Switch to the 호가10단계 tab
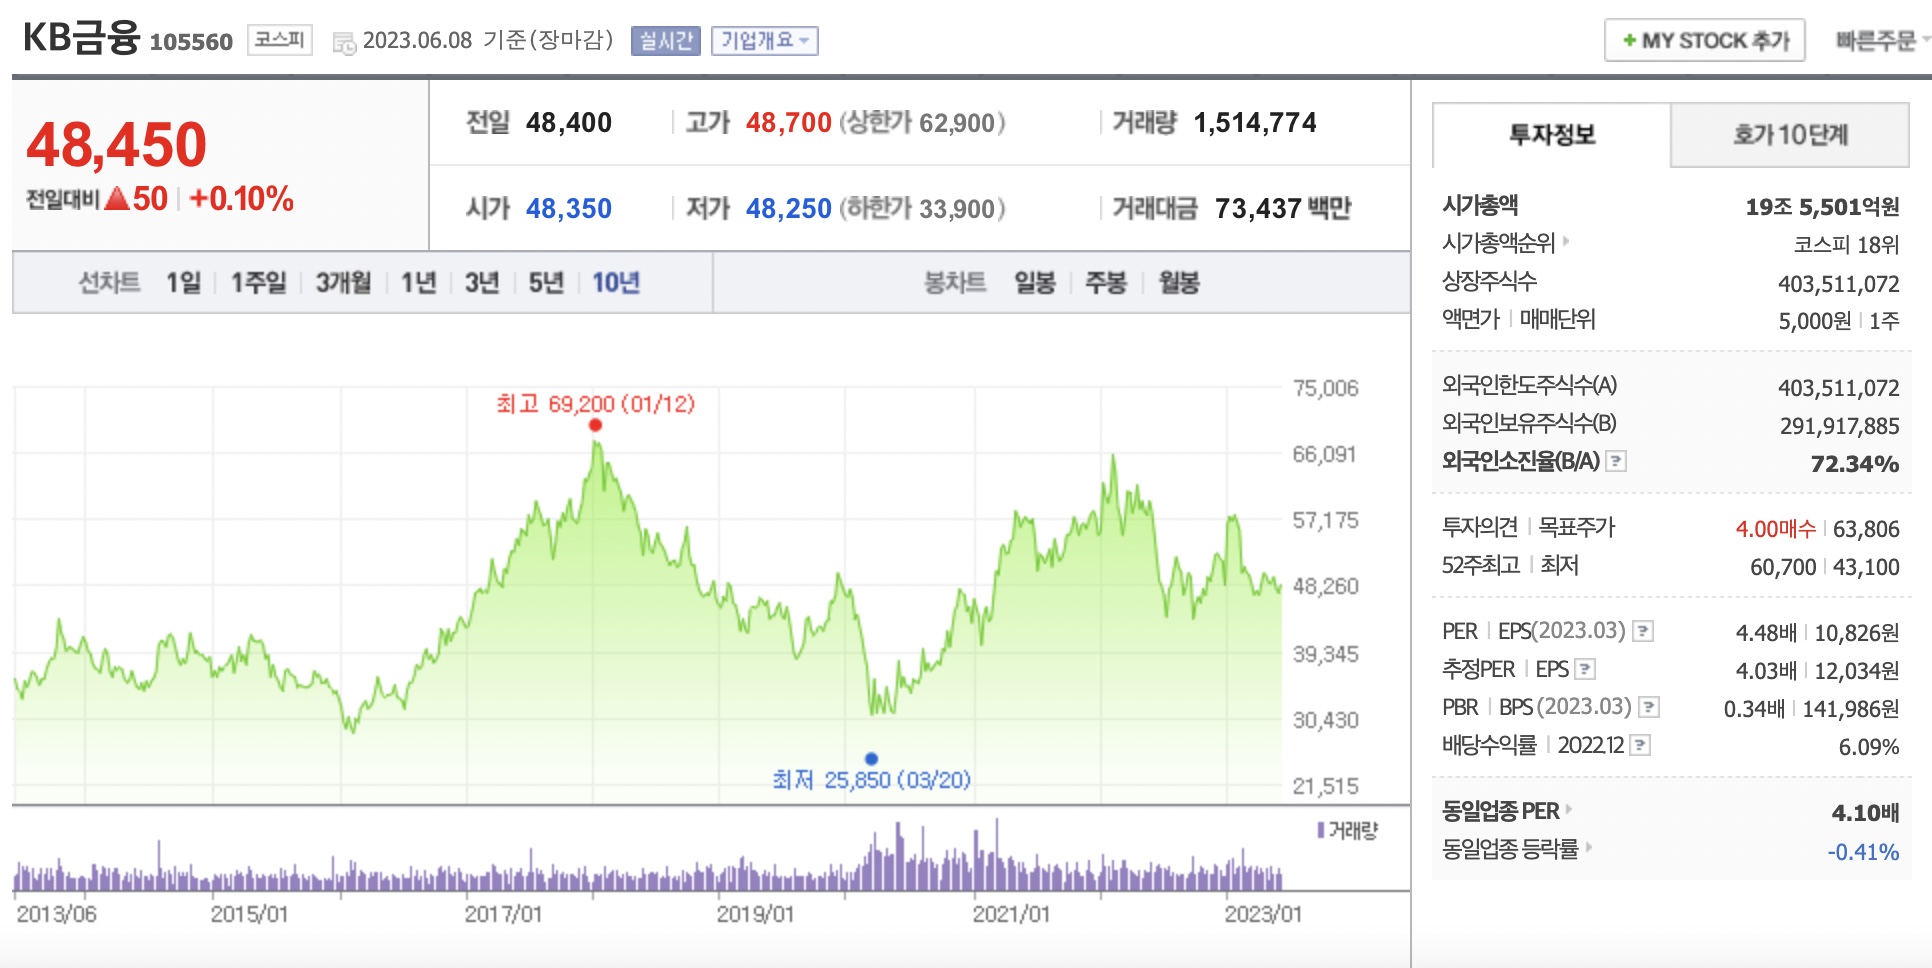The width and height of the screenshot is (1932, 968). click(x=1790, y=135)
